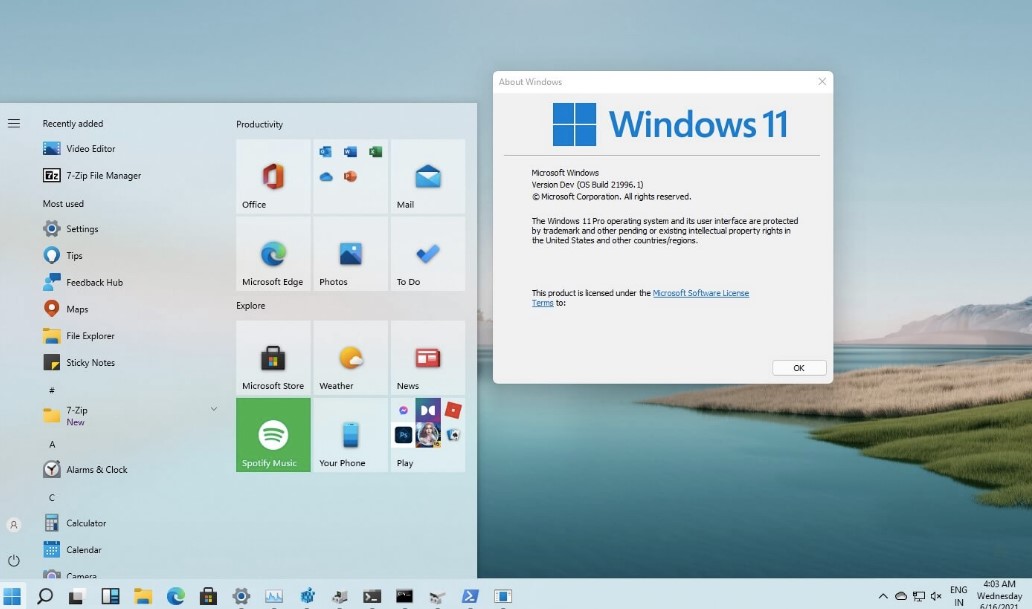Open the network tray icon
This screenshot has width=1032, height=609.
919,596
